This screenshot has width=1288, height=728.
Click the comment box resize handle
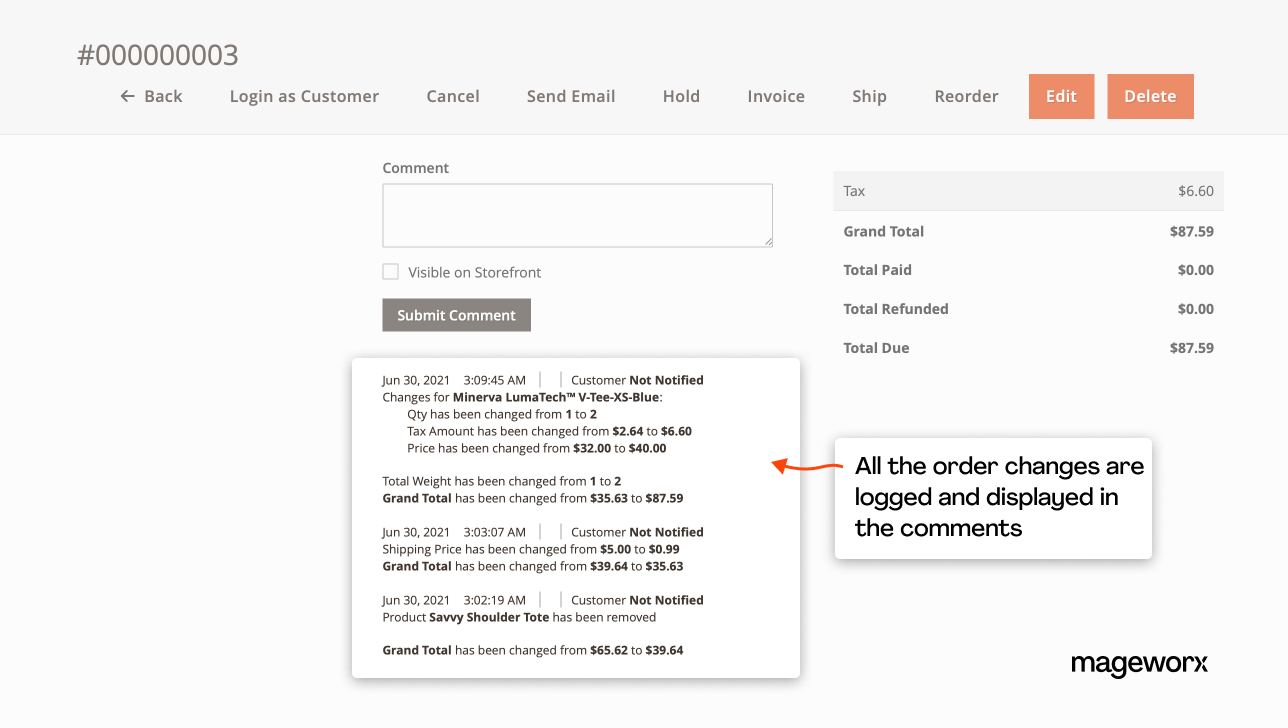[768, 242]
